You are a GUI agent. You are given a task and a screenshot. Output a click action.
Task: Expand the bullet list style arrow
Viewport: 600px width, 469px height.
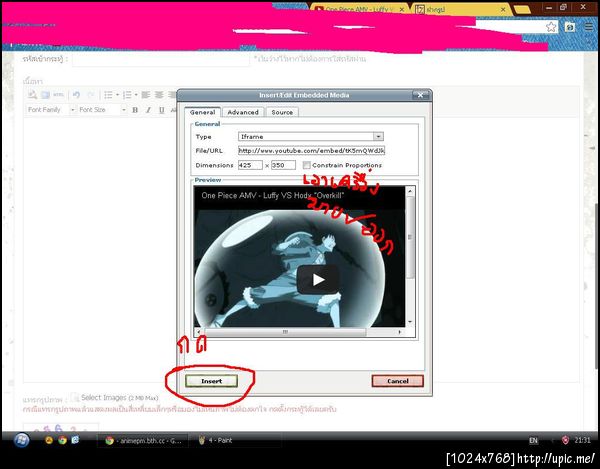tap(117, 95)
